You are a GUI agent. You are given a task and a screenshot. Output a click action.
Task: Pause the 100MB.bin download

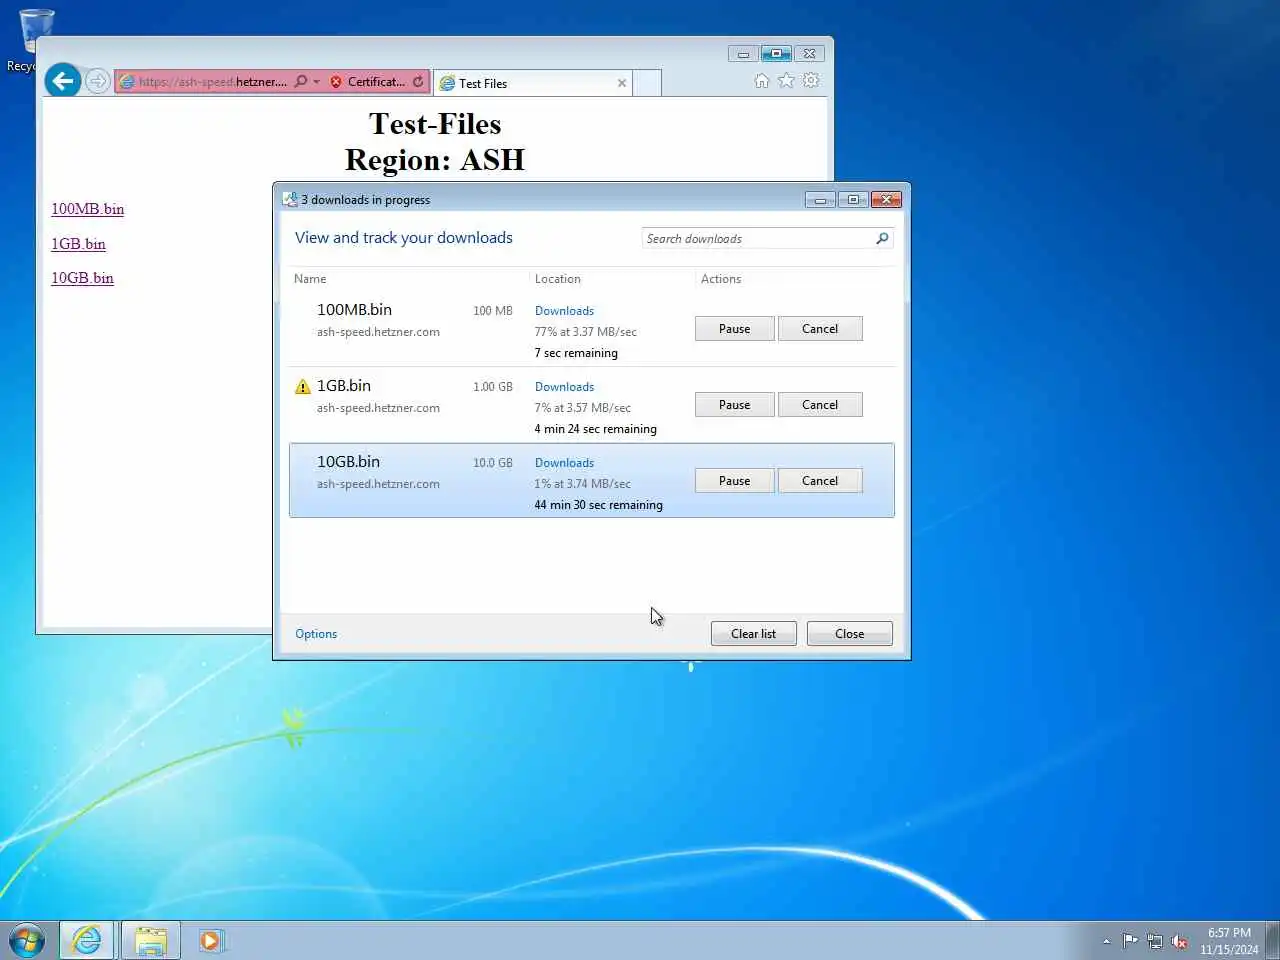734,329
